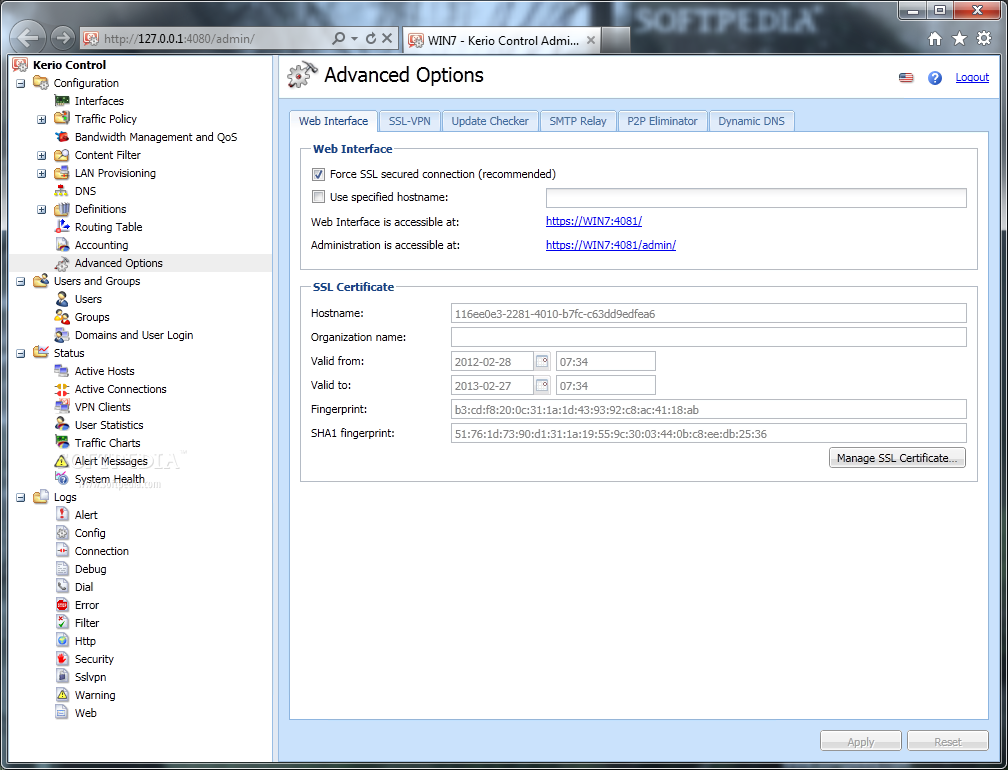Click the Groups icon in sidebar
The width and height of the screenshot is (1008, 770).
point(62,317)
